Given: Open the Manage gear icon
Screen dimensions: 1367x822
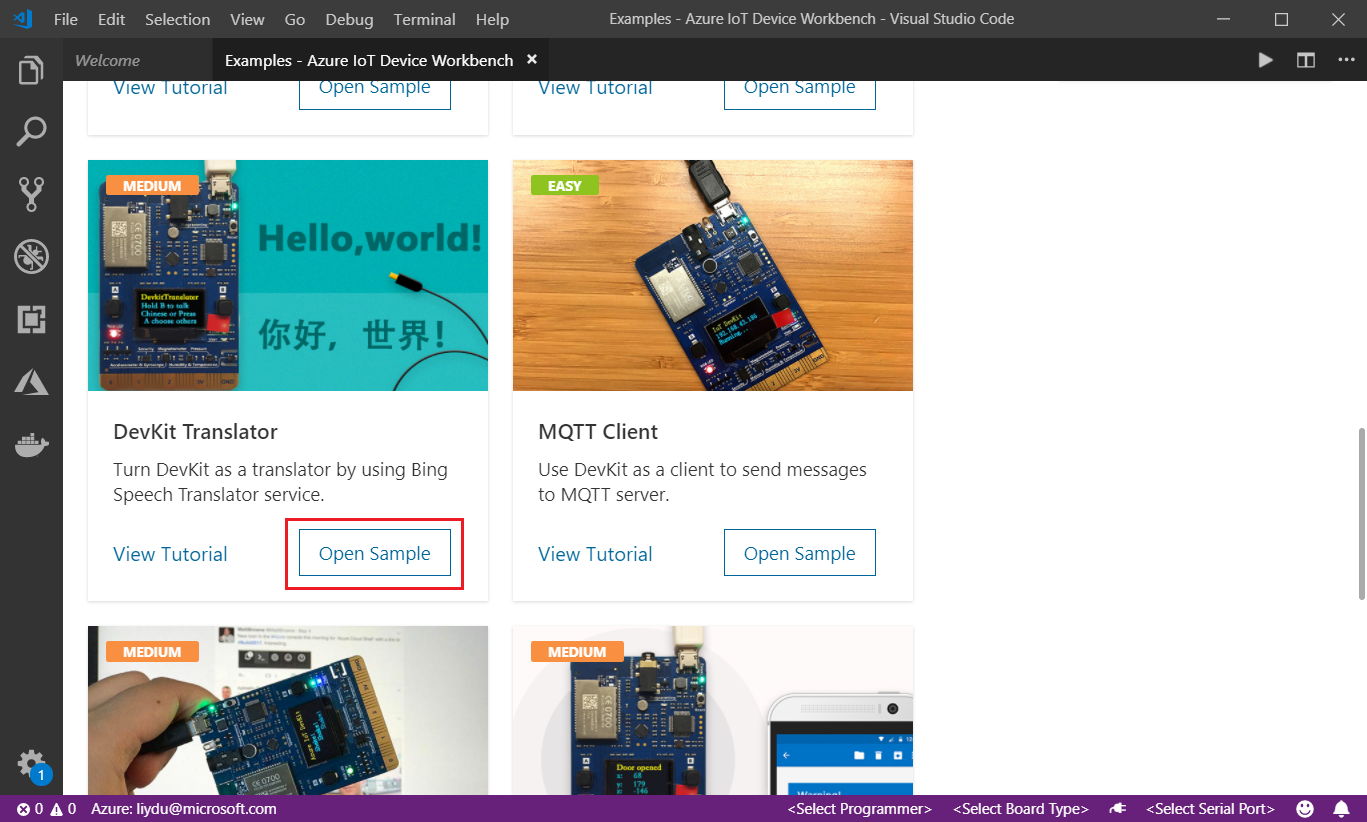Looking at the screenshot, I should [x=31, y=764].
